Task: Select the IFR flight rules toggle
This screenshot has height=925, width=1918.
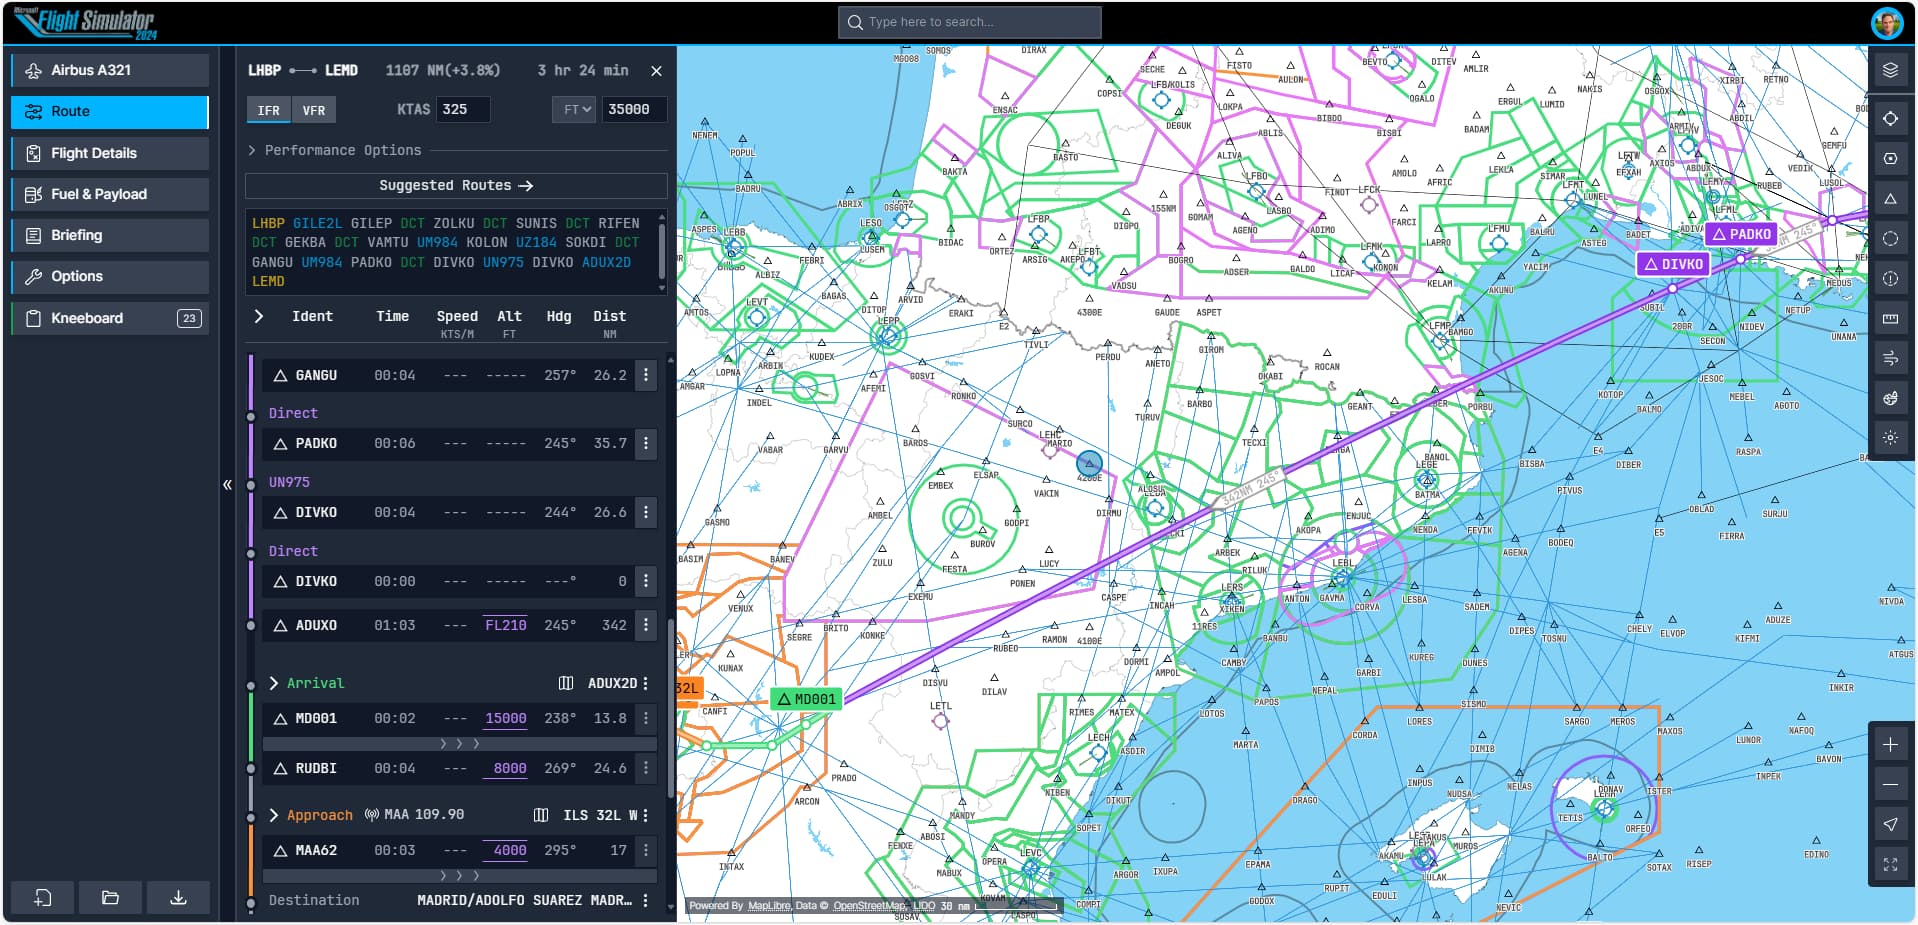Action: [268, 110]
